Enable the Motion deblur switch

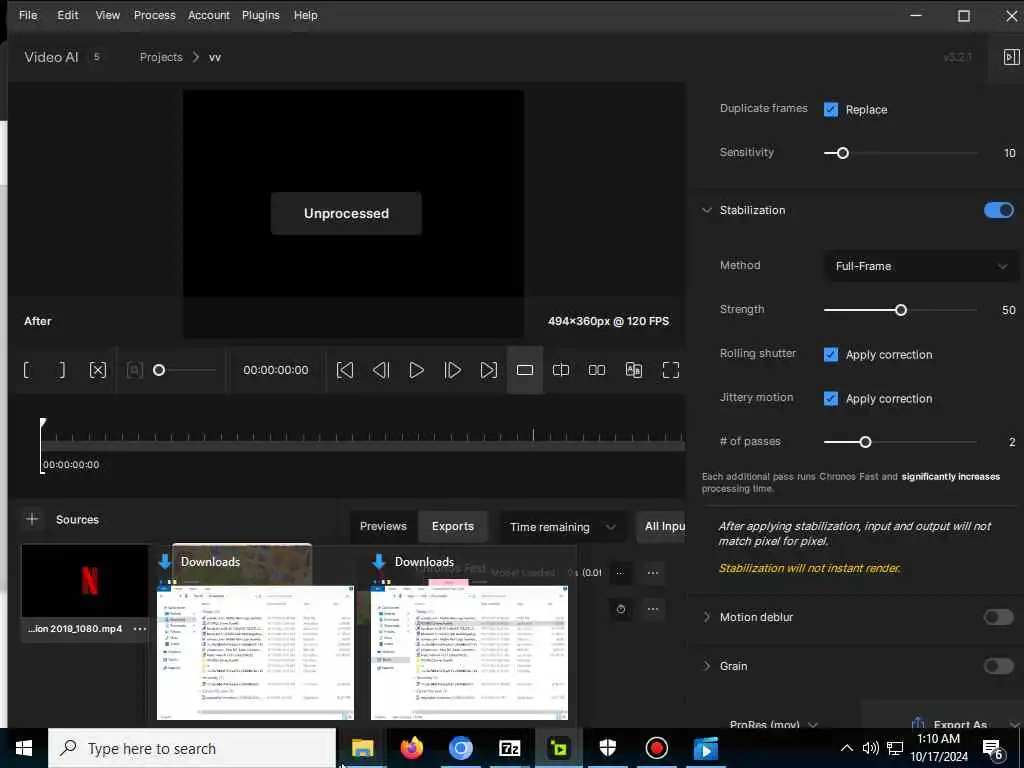999,617
